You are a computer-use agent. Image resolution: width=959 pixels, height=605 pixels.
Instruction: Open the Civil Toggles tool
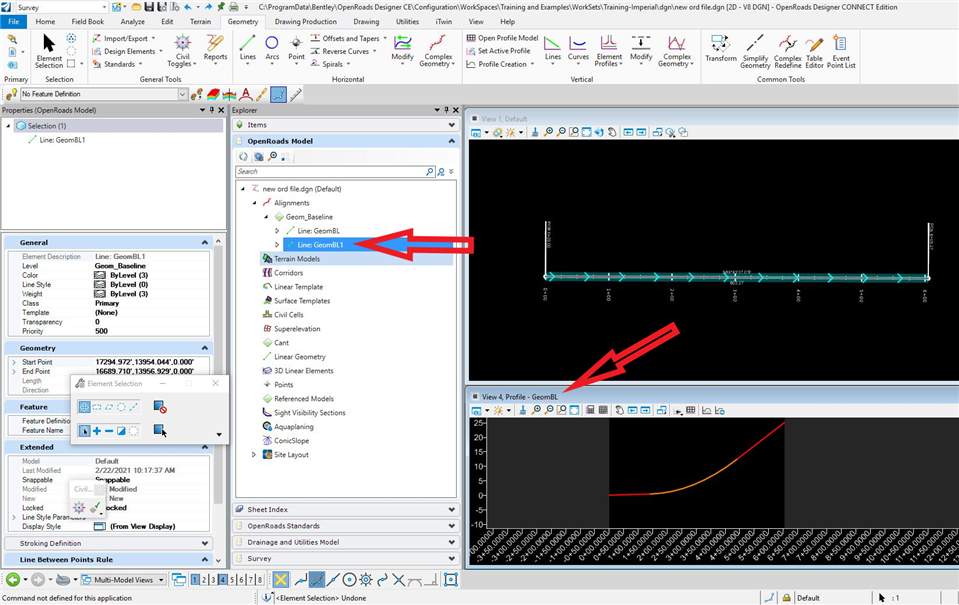(x=182, y=51)
